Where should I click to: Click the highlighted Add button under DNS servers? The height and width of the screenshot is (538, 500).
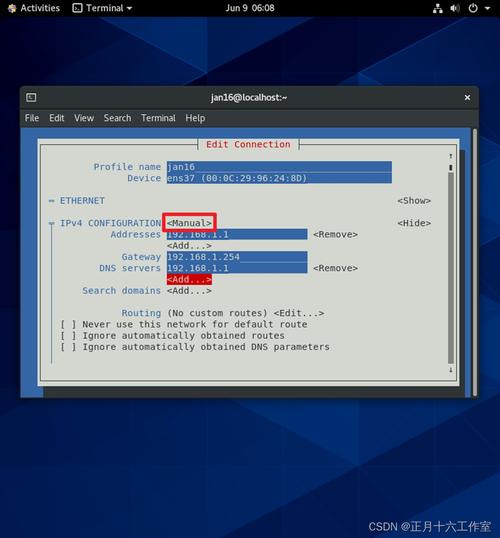(189, 280)
